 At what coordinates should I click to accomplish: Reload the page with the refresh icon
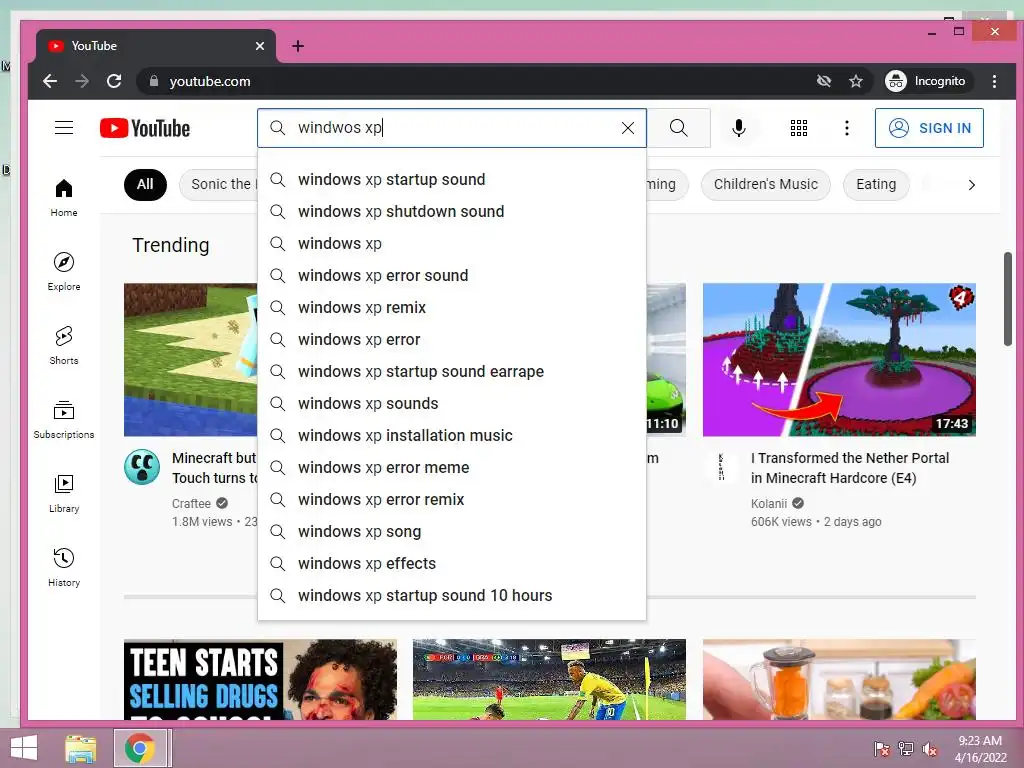114,81
